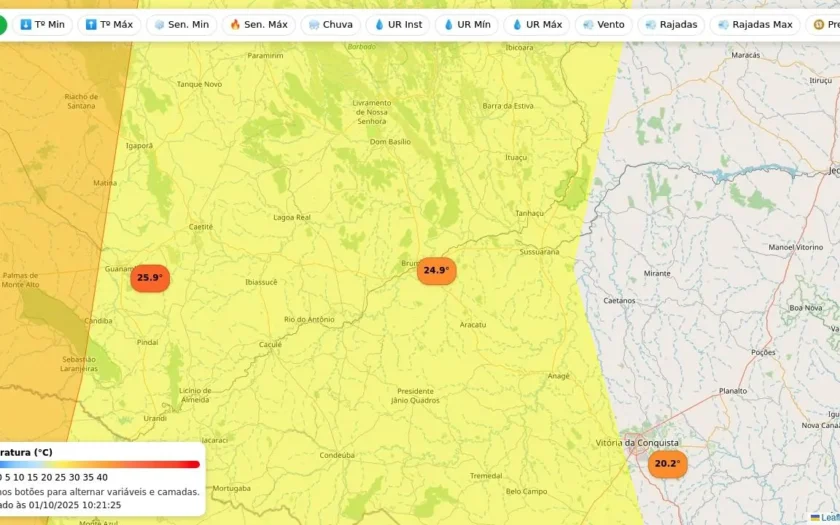Click the 25.9° station marker near Guanambi

click(x=150, y=278)
